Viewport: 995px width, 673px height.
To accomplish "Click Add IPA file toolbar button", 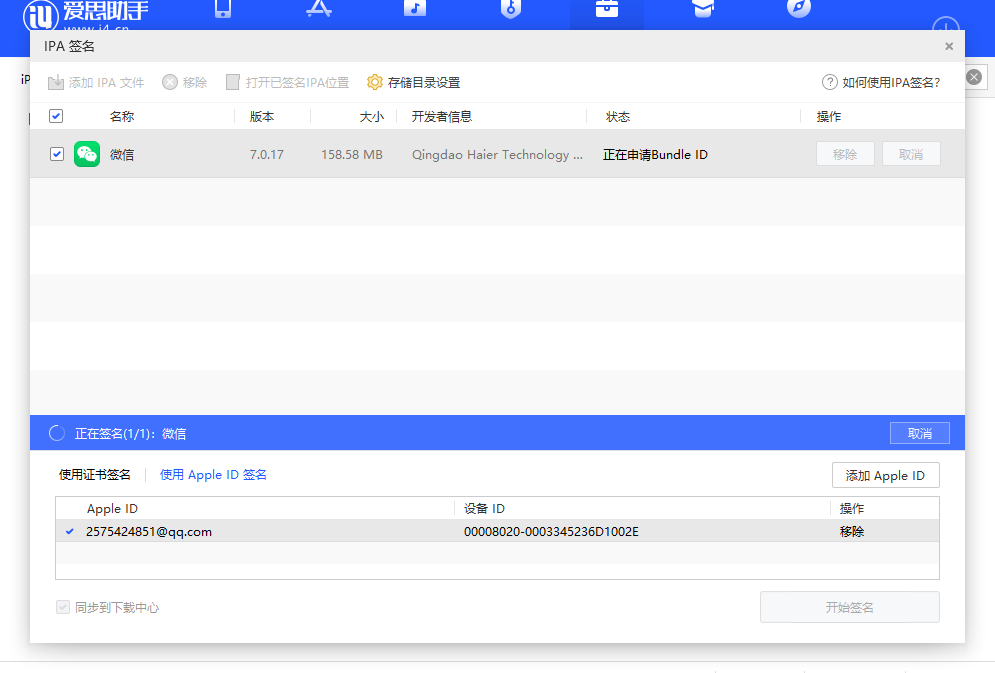I will (x=96, y=82).
